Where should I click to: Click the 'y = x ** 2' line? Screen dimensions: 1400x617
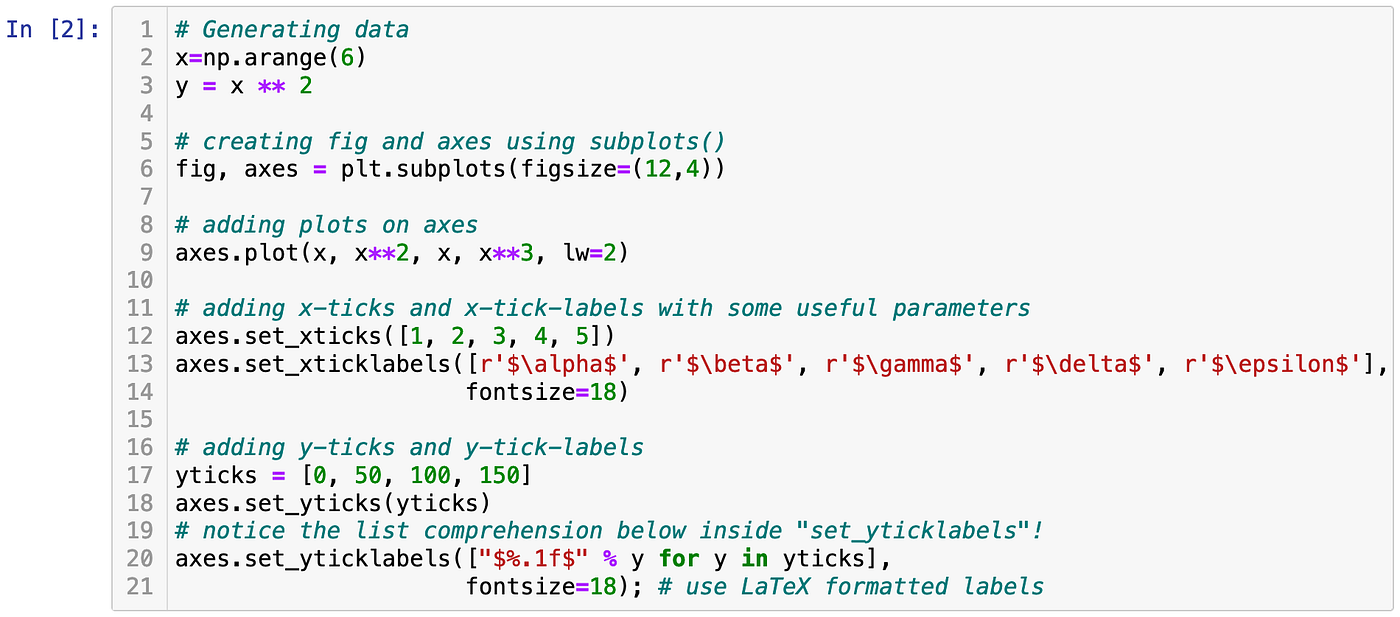(x=244, y=86)
